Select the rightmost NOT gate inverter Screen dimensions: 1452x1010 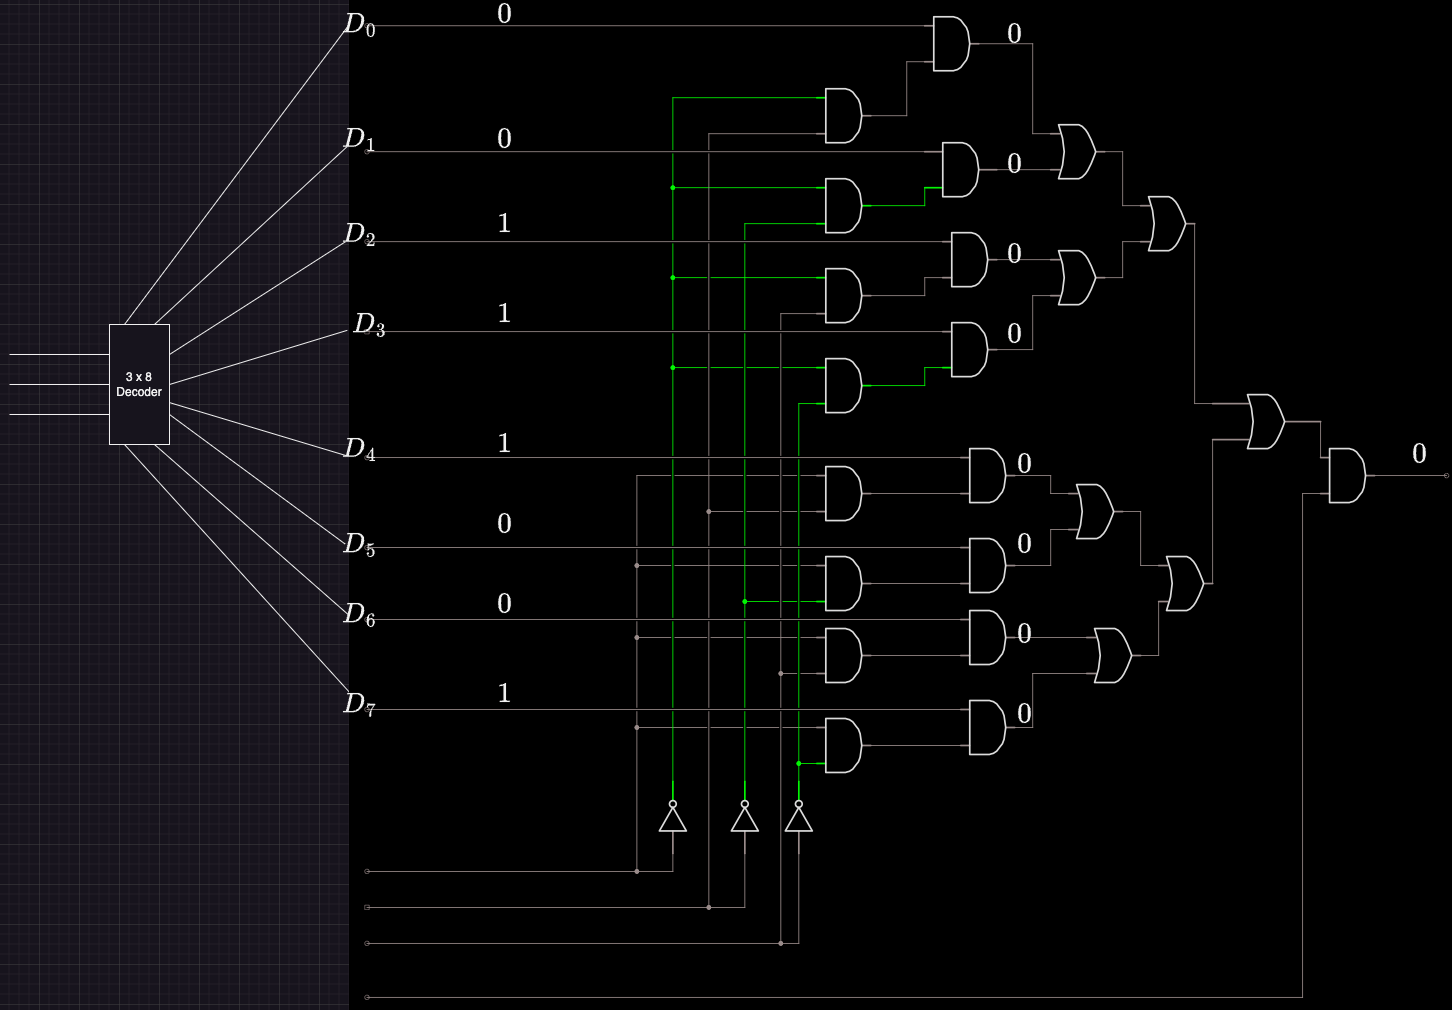tap(799, 816)
